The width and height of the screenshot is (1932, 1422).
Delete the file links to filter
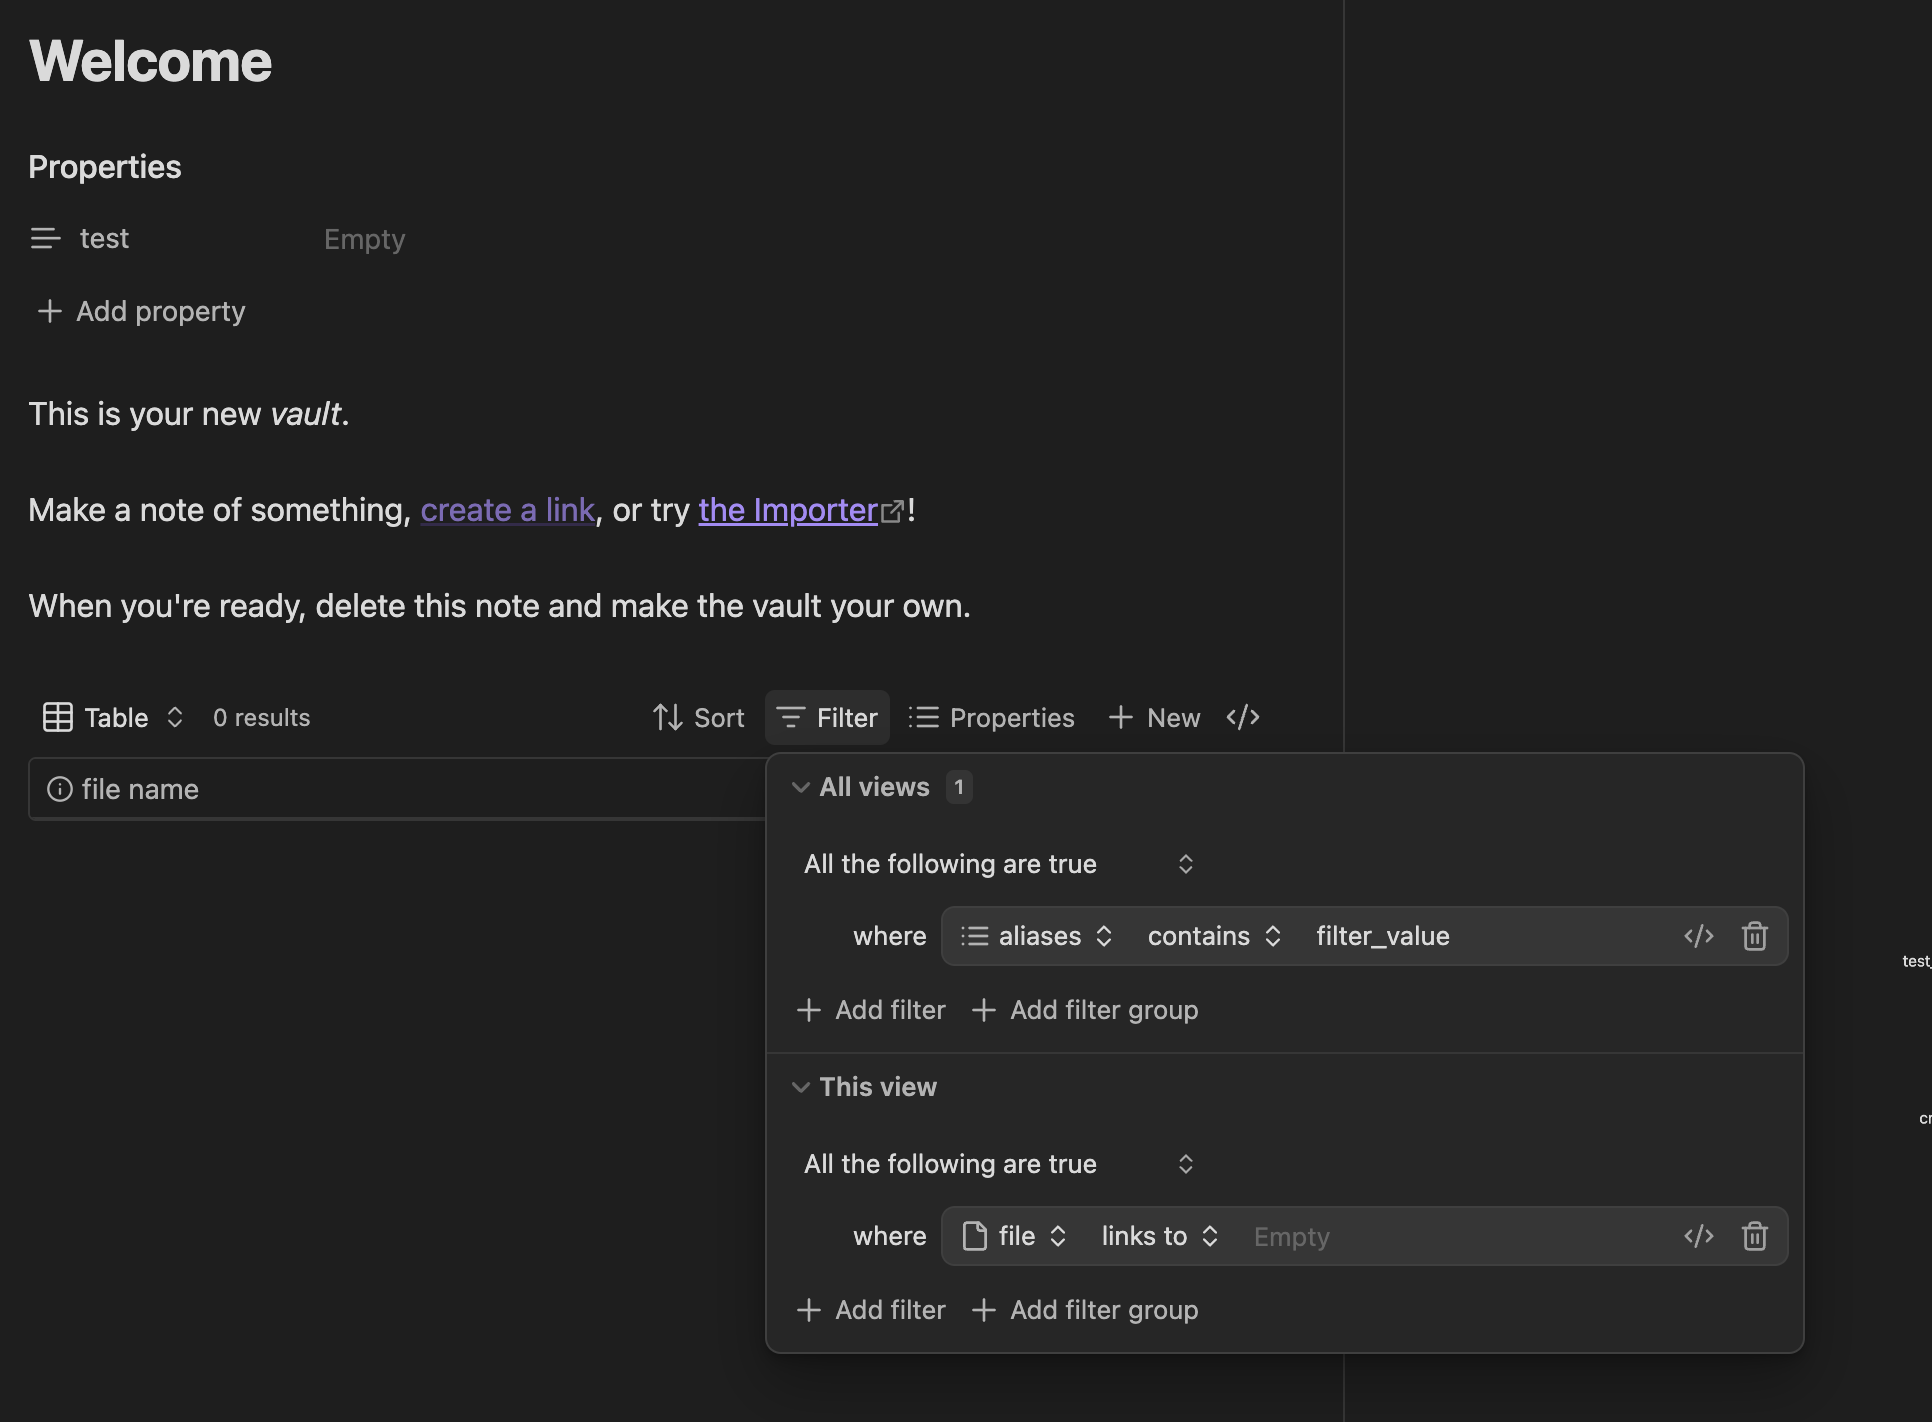click(x=1754, y=1236)
